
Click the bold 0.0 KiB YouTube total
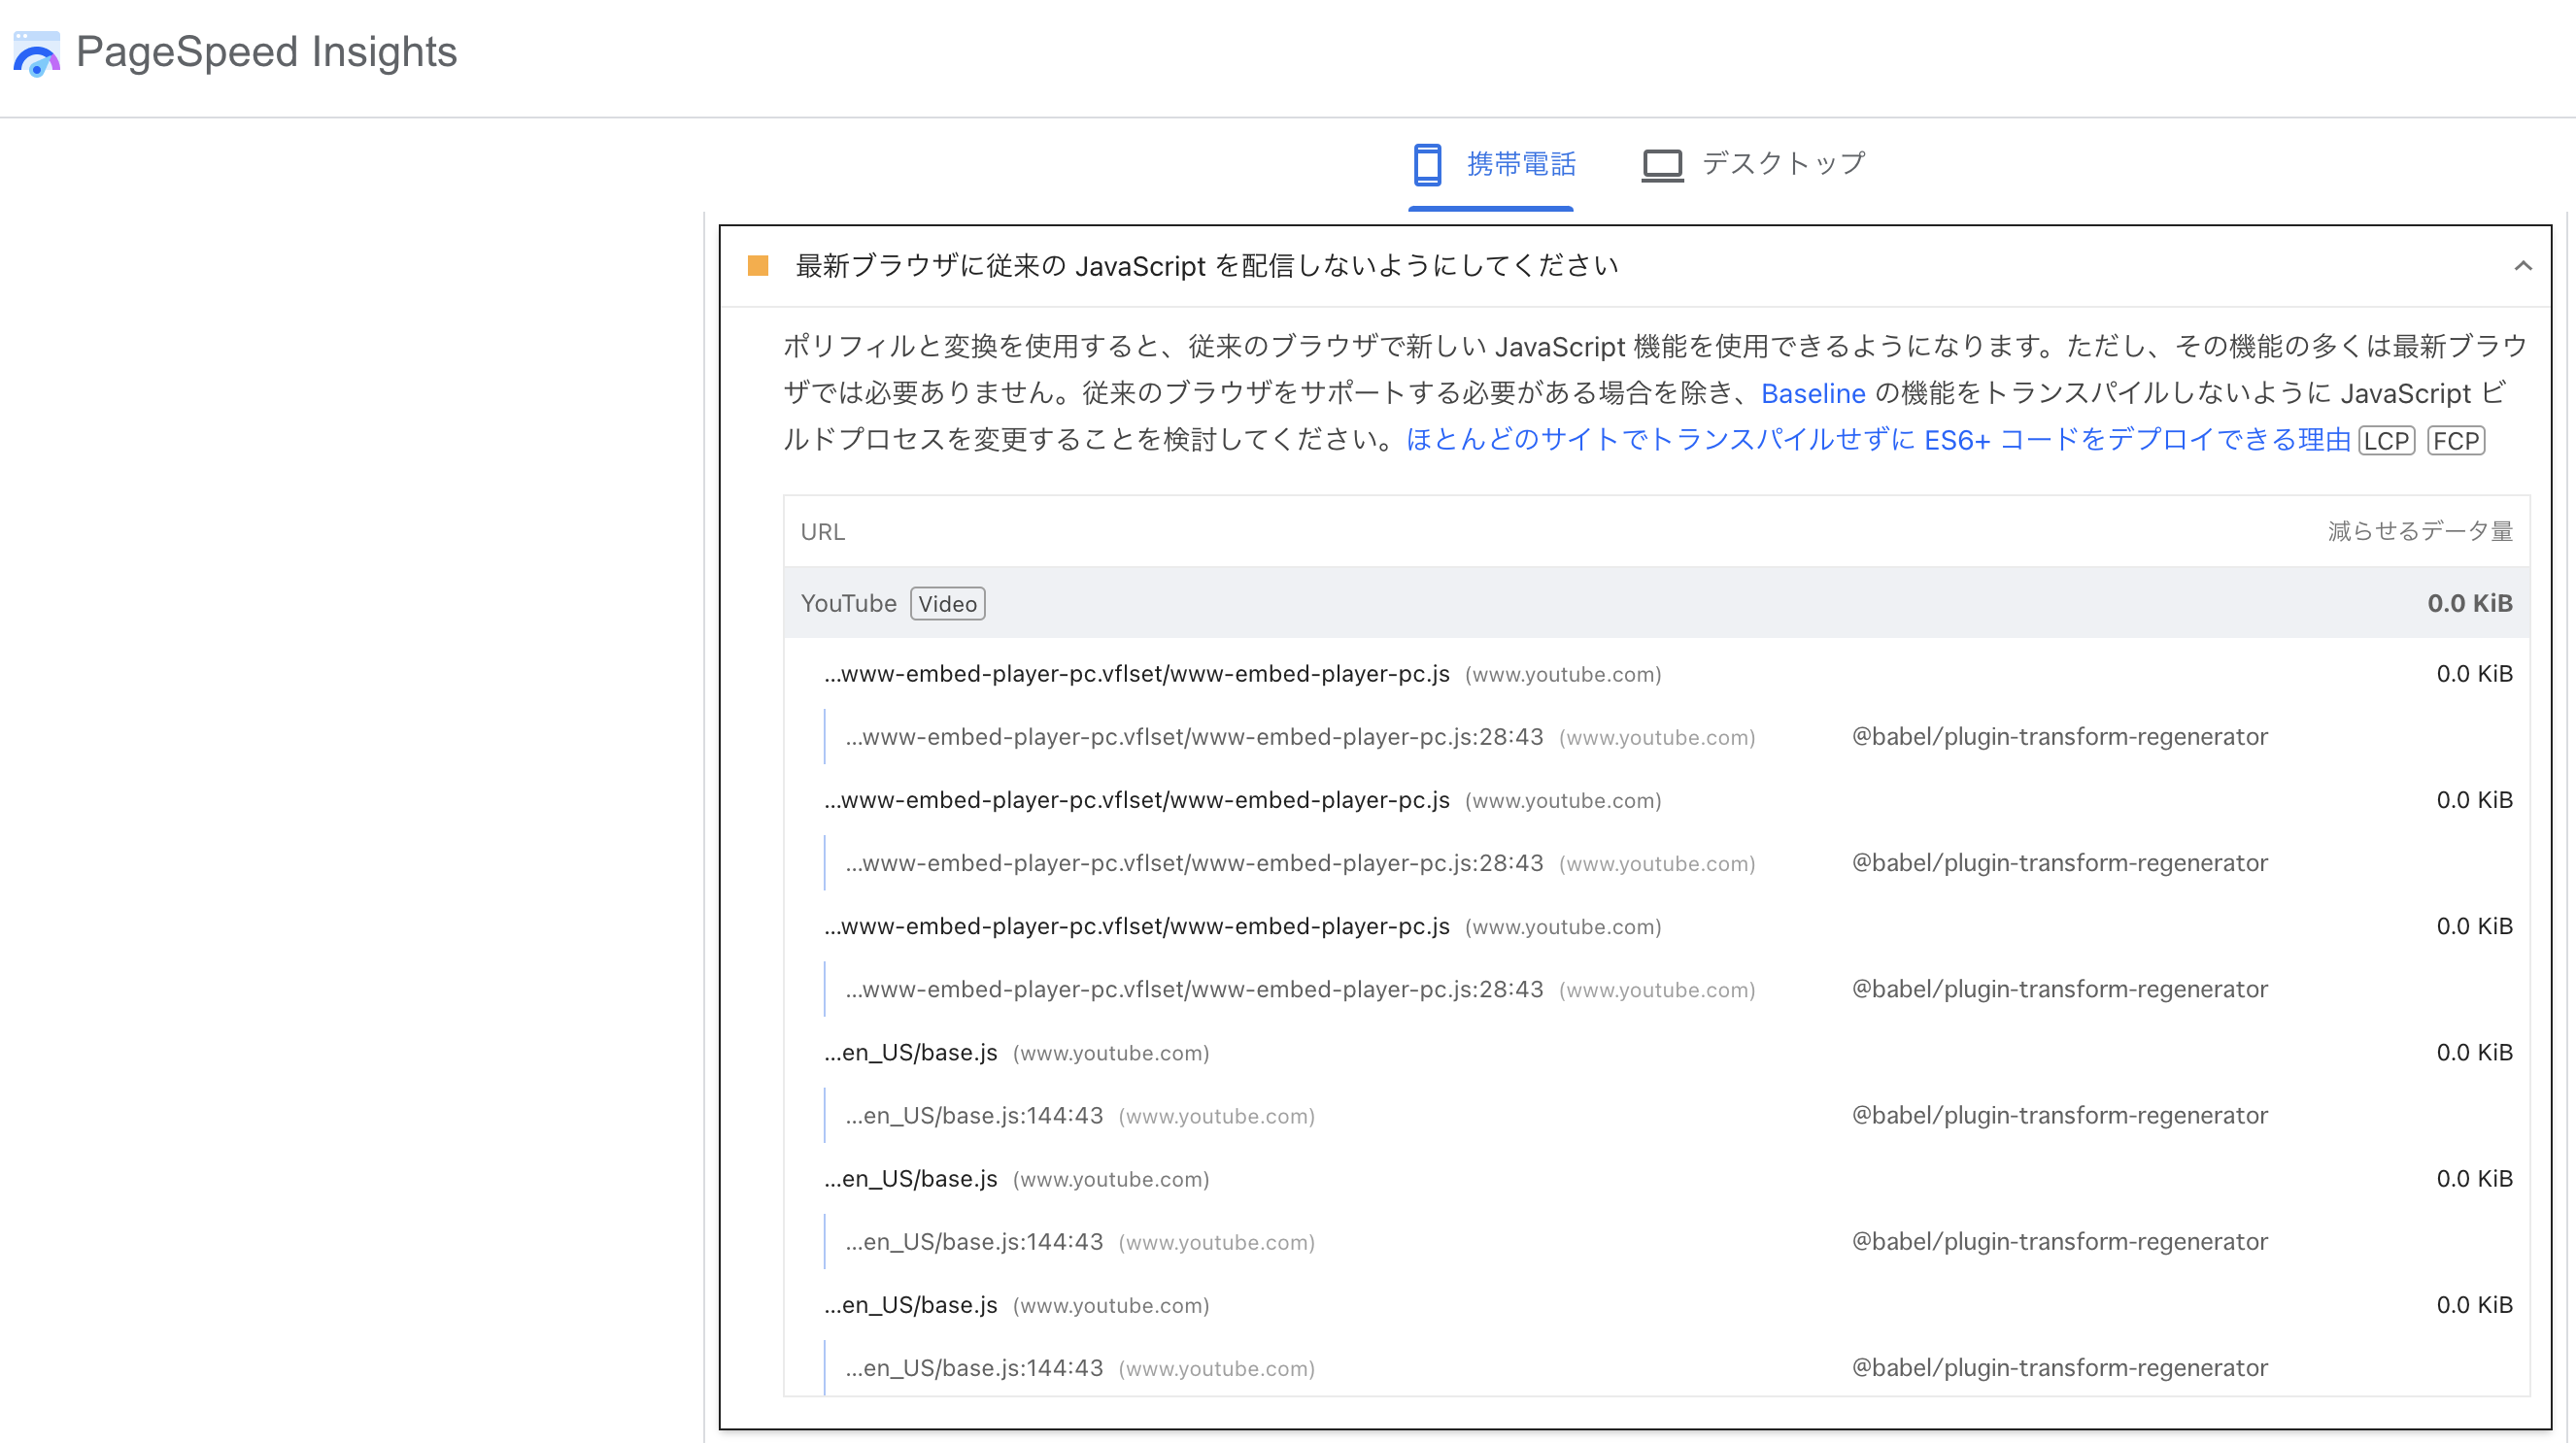(2470, 603)
